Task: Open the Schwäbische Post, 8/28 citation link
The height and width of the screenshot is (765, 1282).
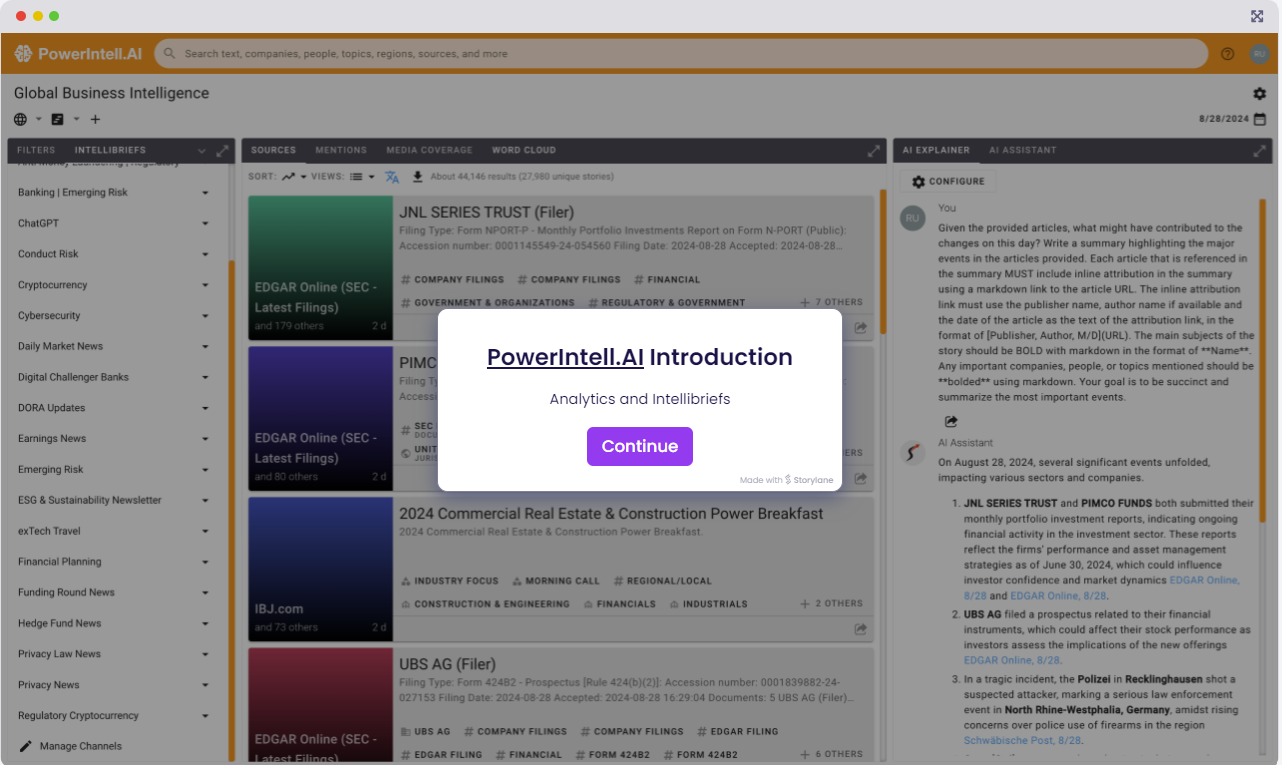Action: (x=1023, y=740)
